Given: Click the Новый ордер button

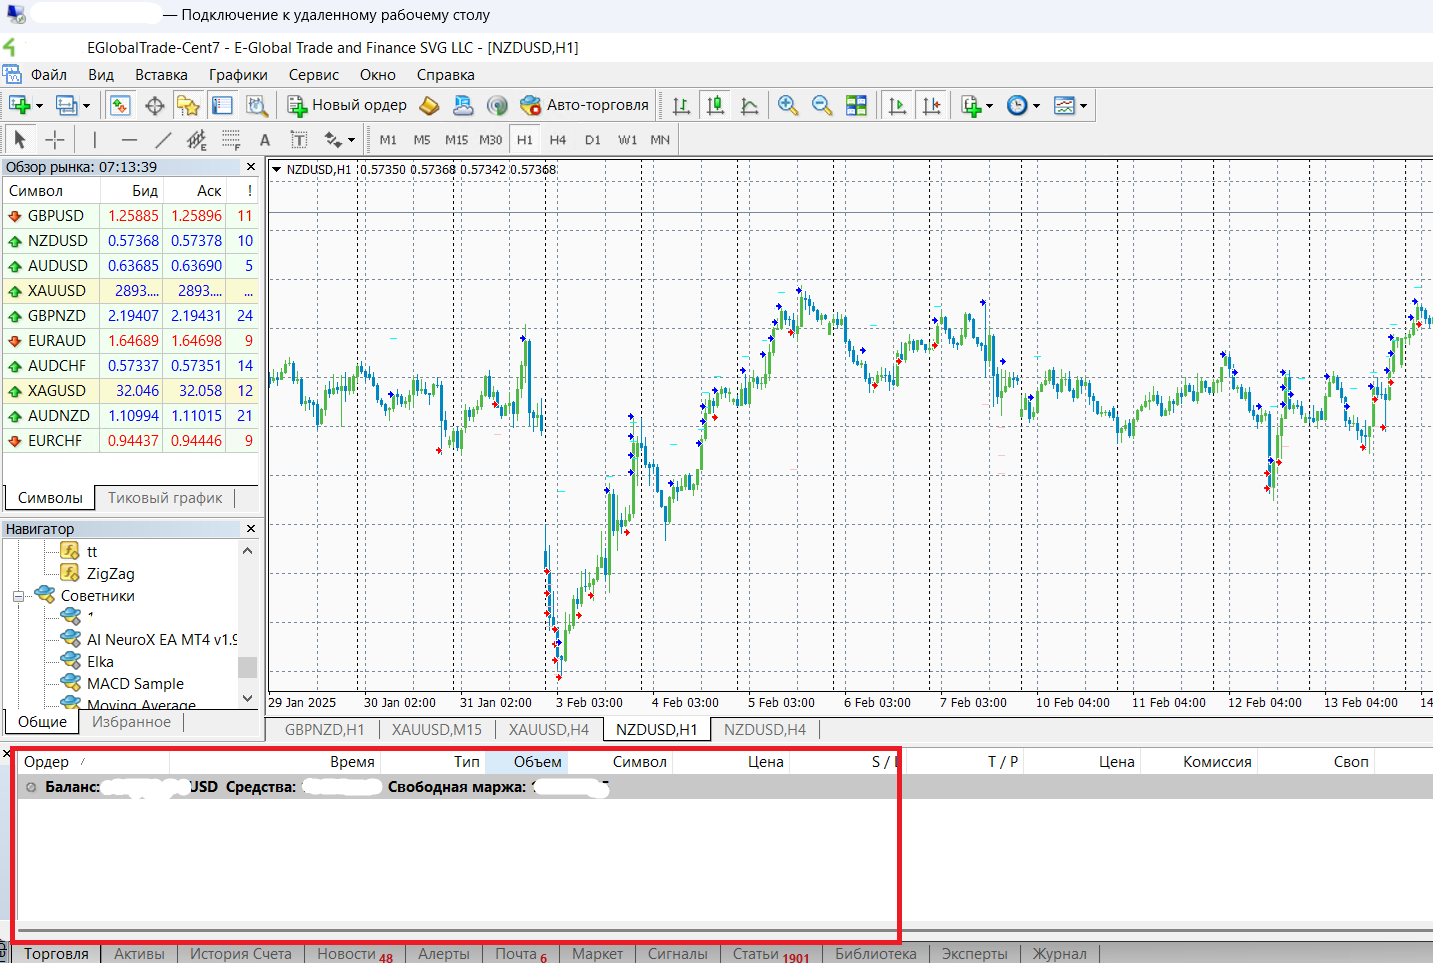Looking at the screenshot, I should 347,105.
